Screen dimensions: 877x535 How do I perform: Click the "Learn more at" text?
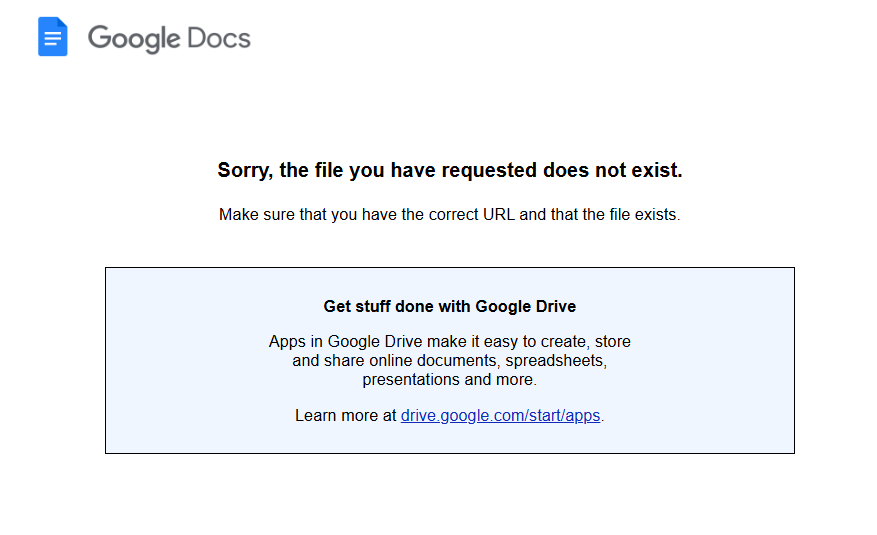tap(345, 415)
